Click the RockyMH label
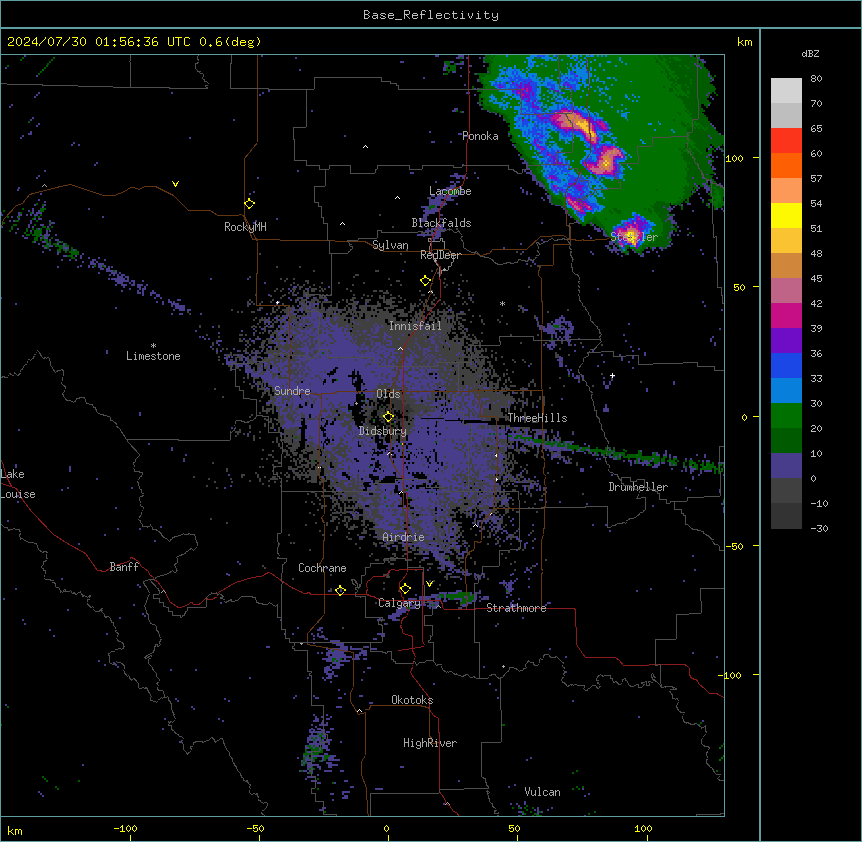 tap(245, 226)
